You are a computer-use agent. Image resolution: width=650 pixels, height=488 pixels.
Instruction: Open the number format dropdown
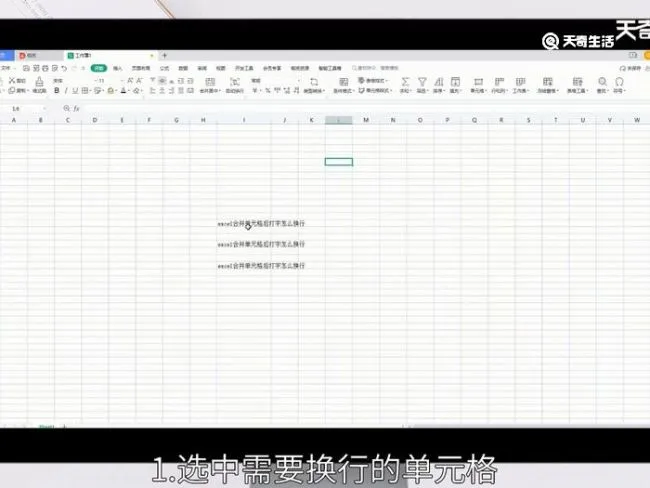coord(275,80)
